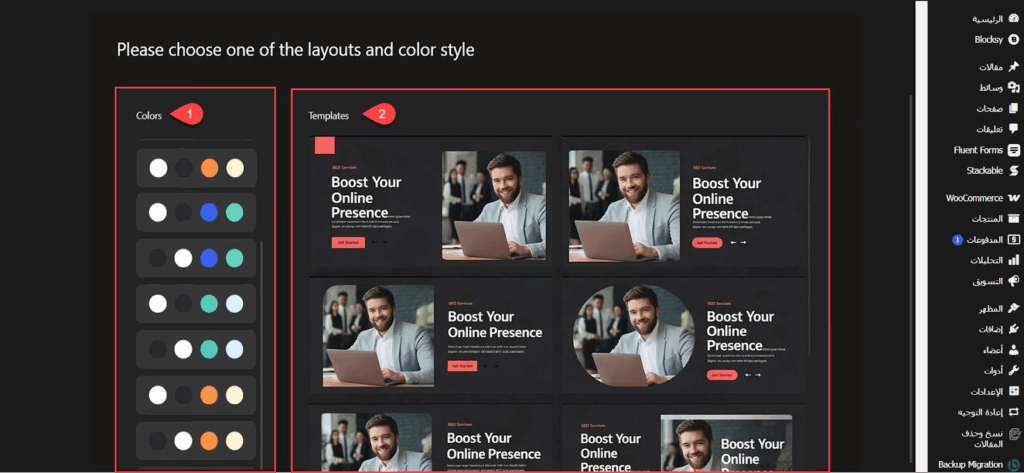
Task: Open the Dashboard (الرئيسية) gauge icon
Action: coord(1013,19)
